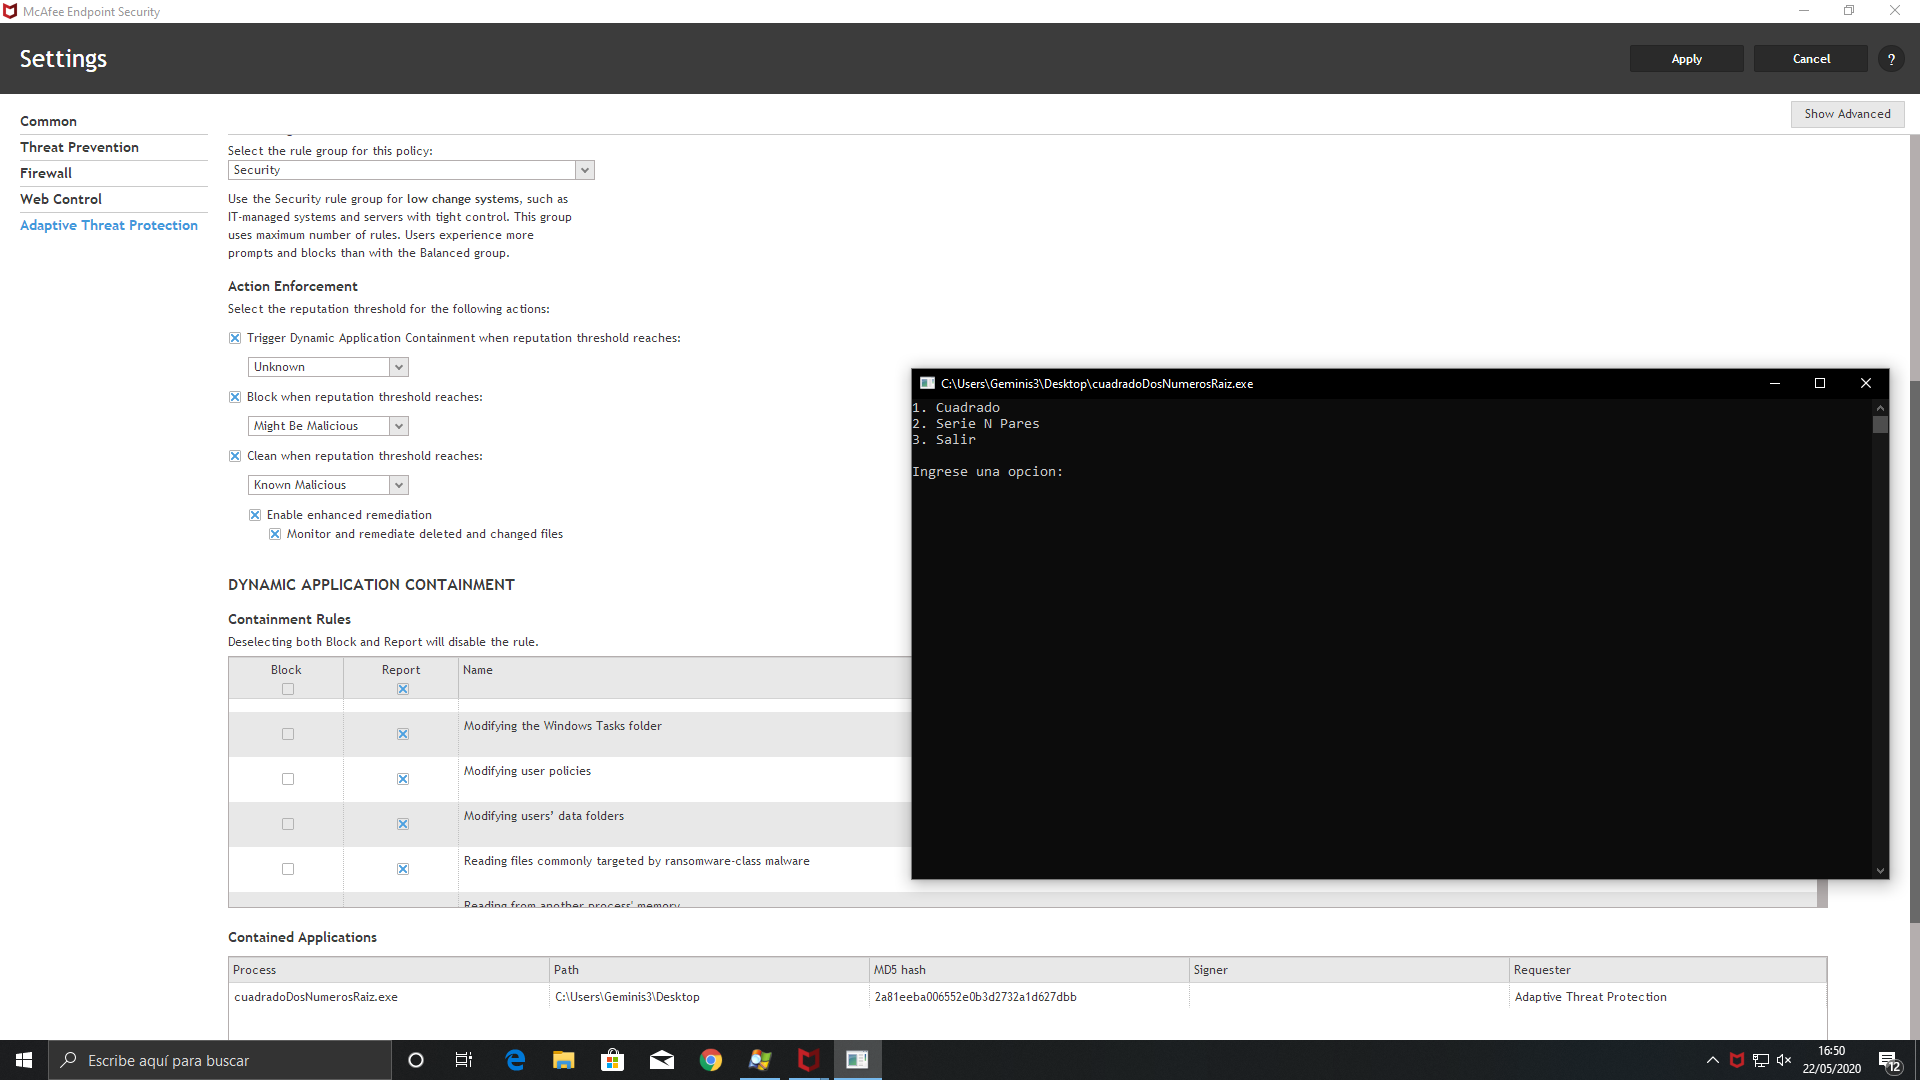This screenshot has width=1920, height=1080.
Task: Open Microsoft Store taskbar icon
Action: (612, 1060)
